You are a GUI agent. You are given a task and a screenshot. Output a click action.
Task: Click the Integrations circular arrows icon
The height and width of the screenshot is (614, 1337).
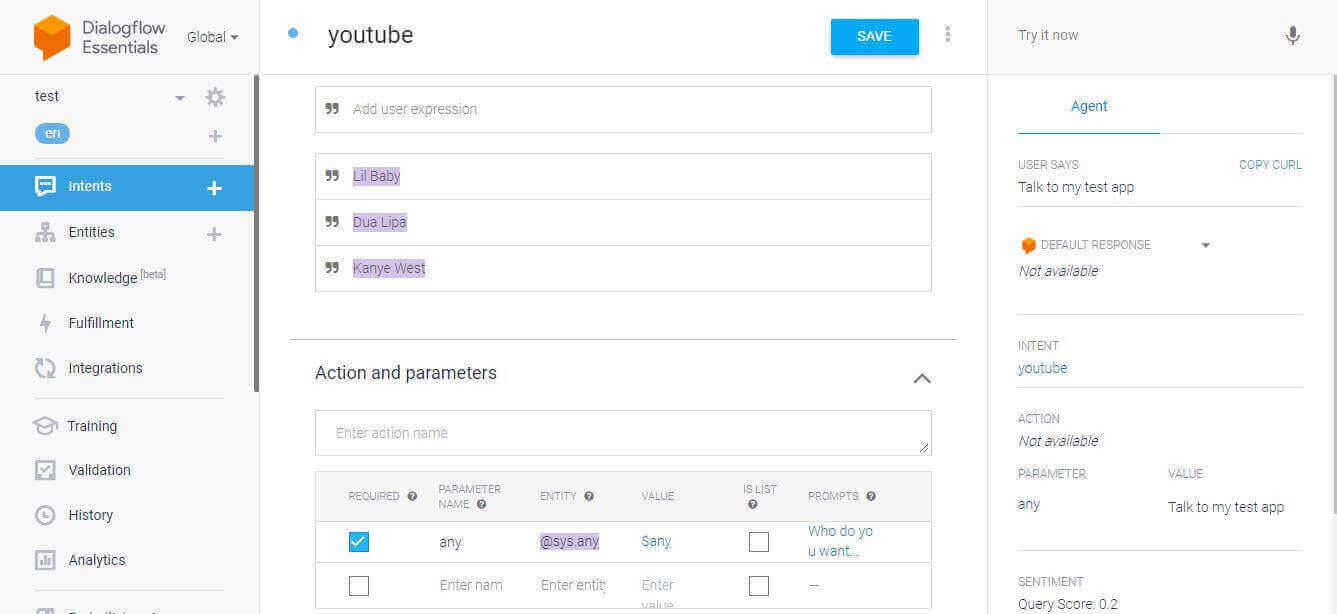pos(45,368)
